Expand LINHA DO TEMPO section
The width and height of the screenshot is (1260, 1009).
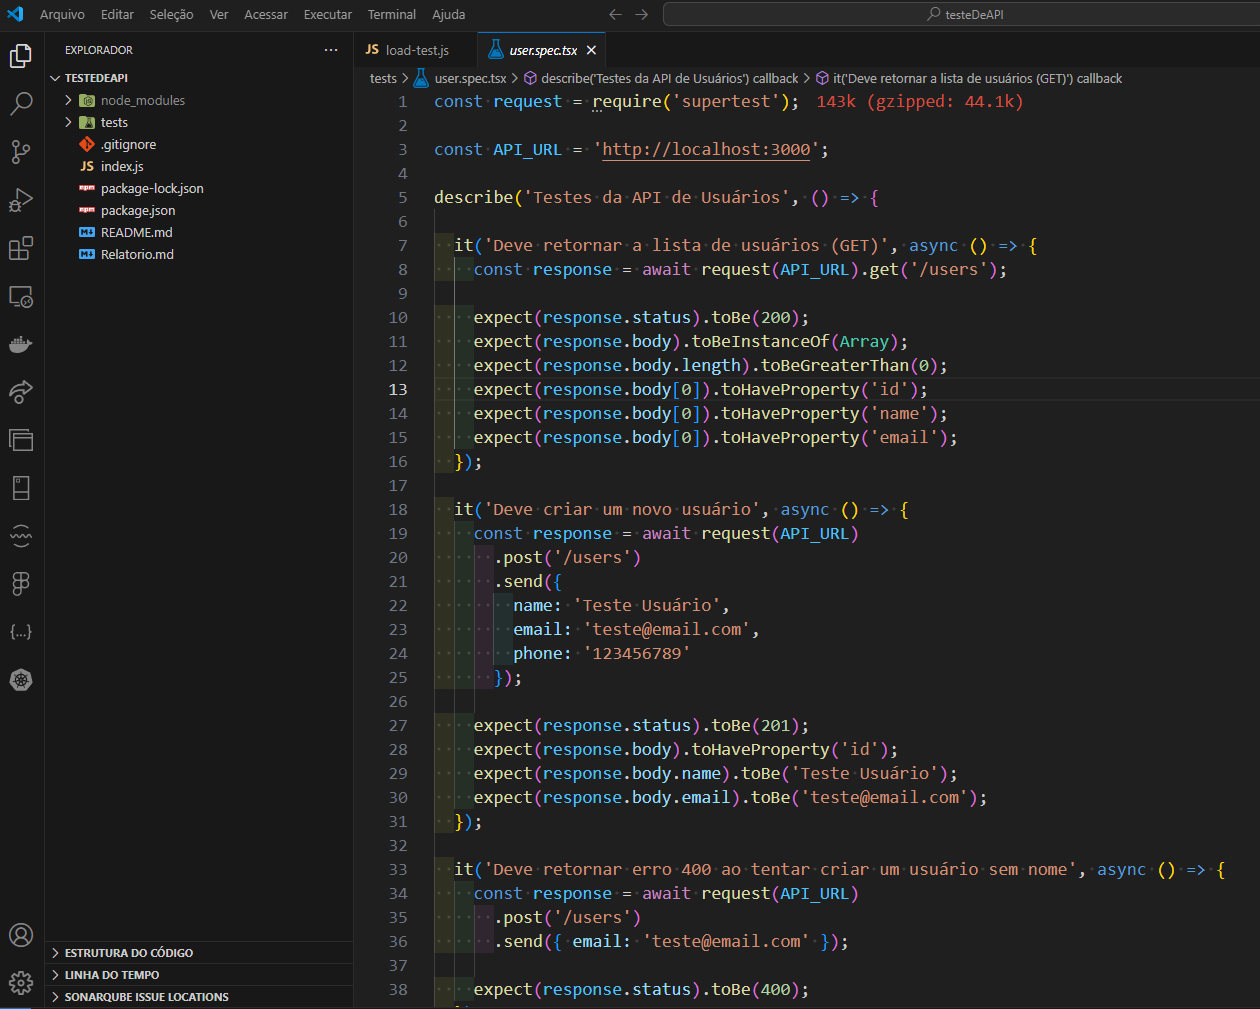point(112,975)
